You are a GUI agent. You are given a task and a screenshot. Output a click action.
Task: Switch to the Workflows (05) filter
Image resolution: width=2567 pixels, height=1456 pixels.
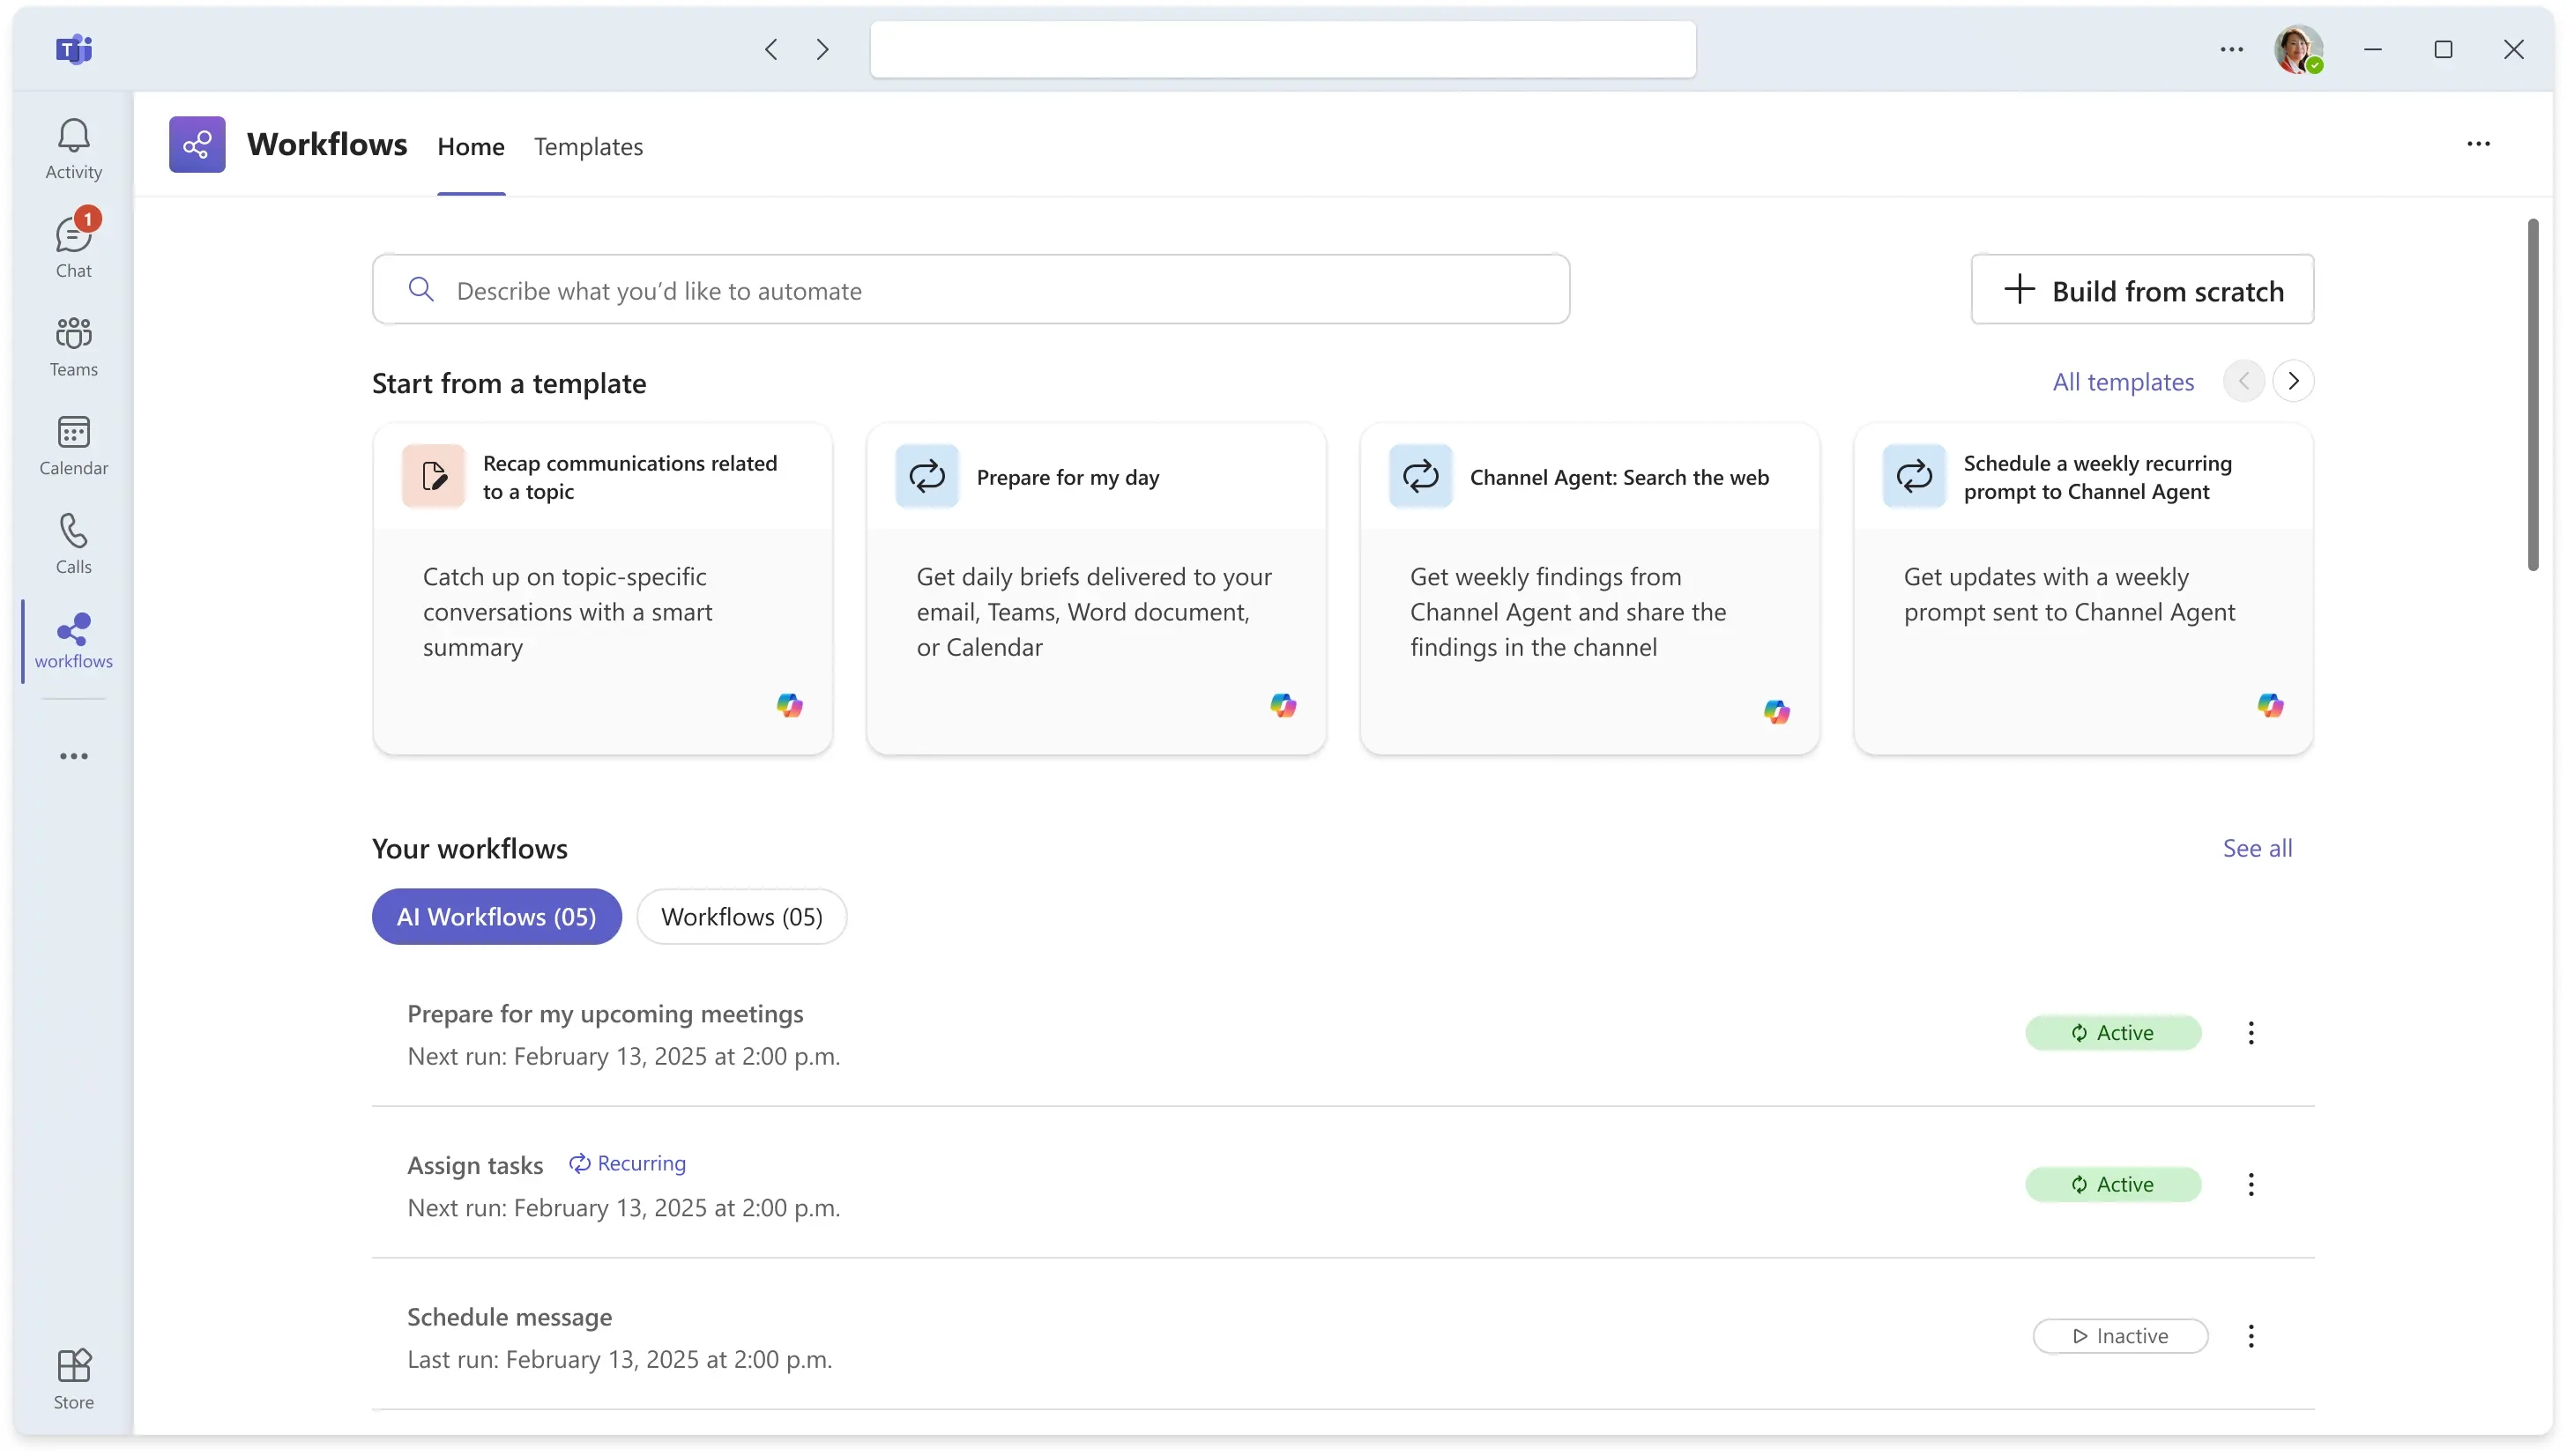[741, 916]
